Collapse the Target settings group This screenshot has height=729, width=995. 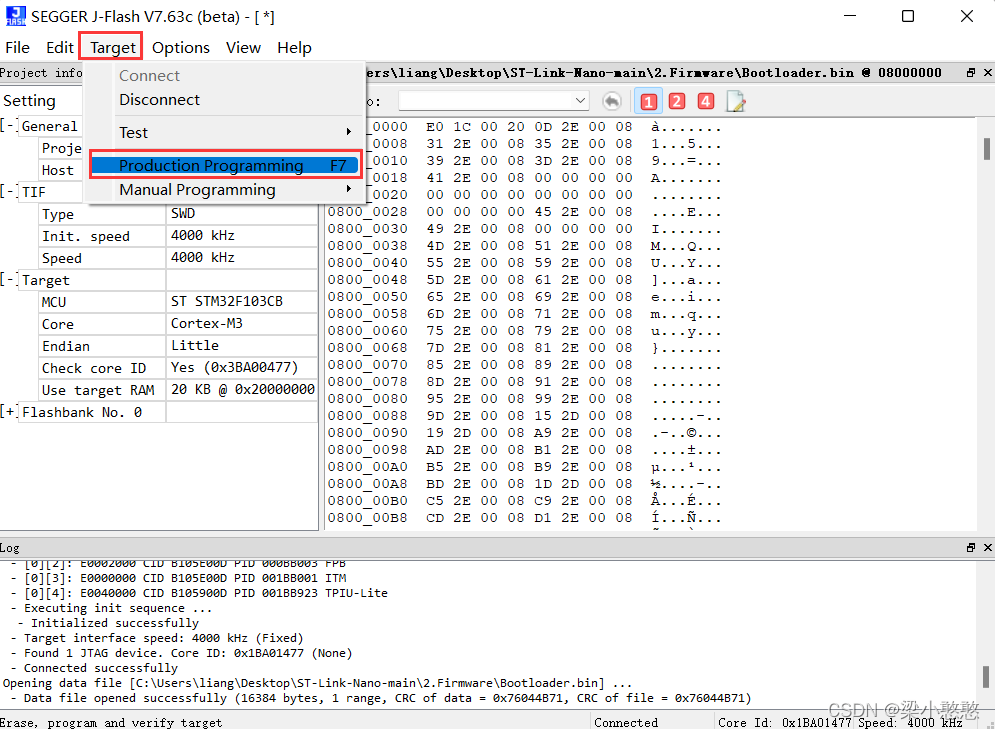8,280
